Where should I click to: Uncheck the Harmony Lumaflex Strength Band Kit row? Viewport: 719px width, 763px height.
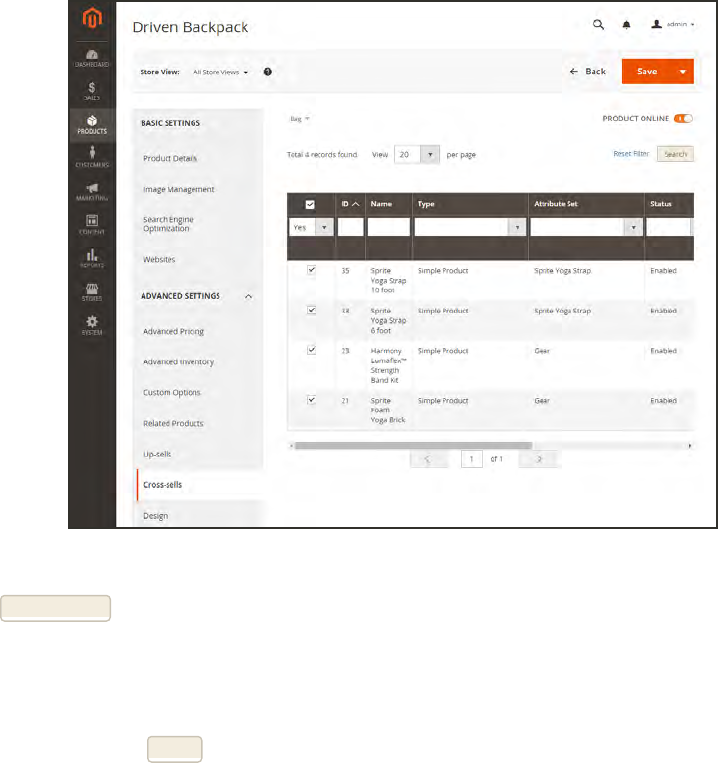pyautogui.click(x=311, y=350)
